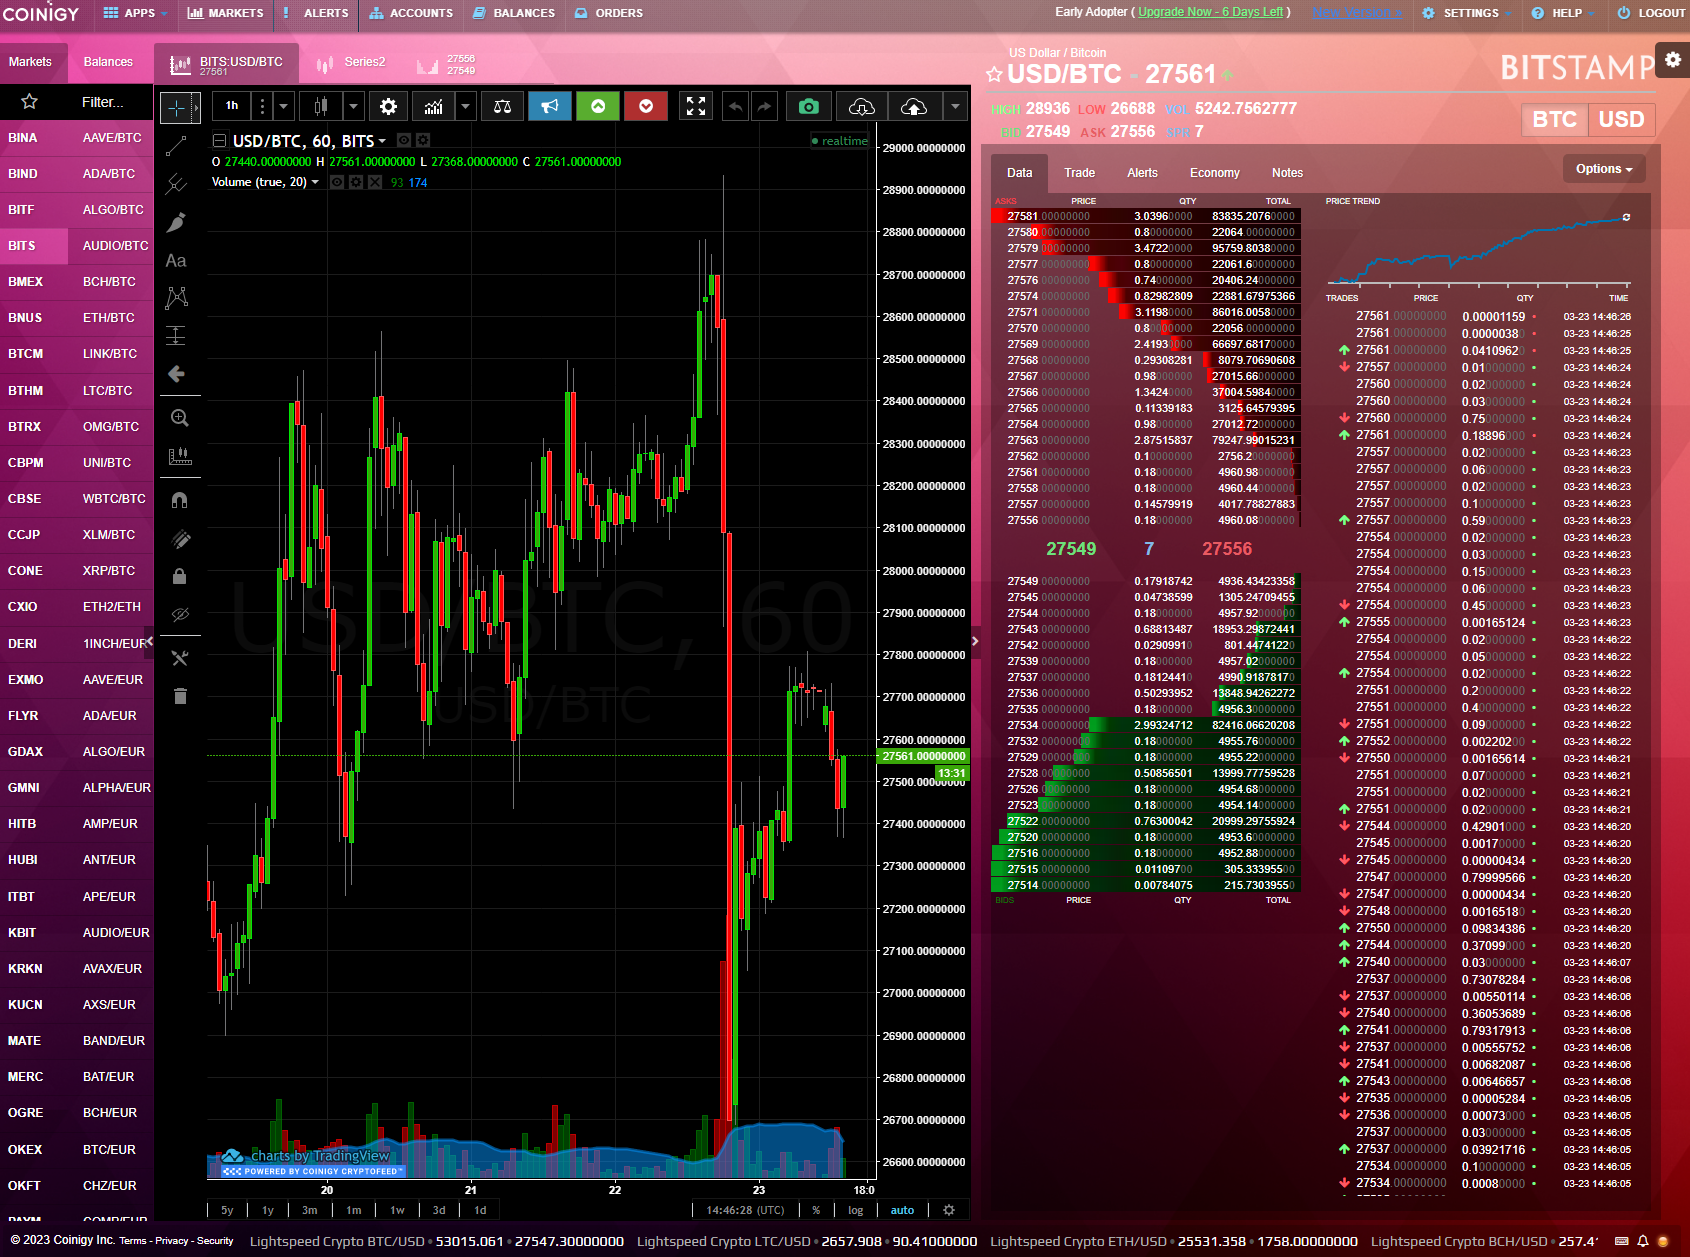The image size is (1690, 1257).
Task: Toggle hide all drawings eye icon
Action: 180,615
